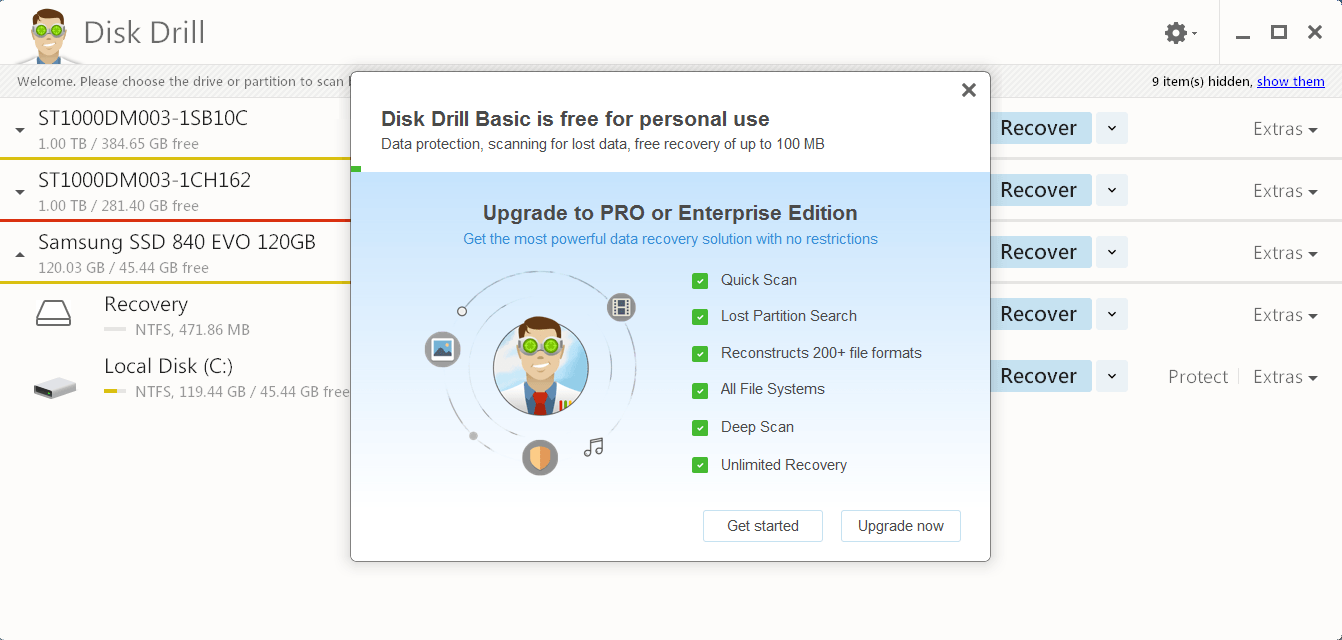This screenshot has width=1342, height=640.
Task: Click Protect for Local Disk (C:)
Action: pyautogui.click(x=1197, y=377)
